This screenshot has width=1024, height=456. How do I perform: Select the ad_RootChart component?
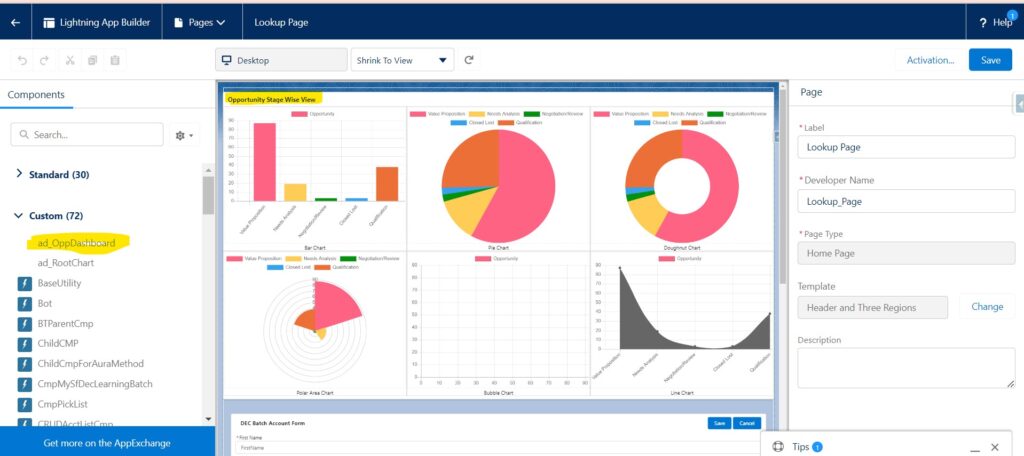coord(66,263)
